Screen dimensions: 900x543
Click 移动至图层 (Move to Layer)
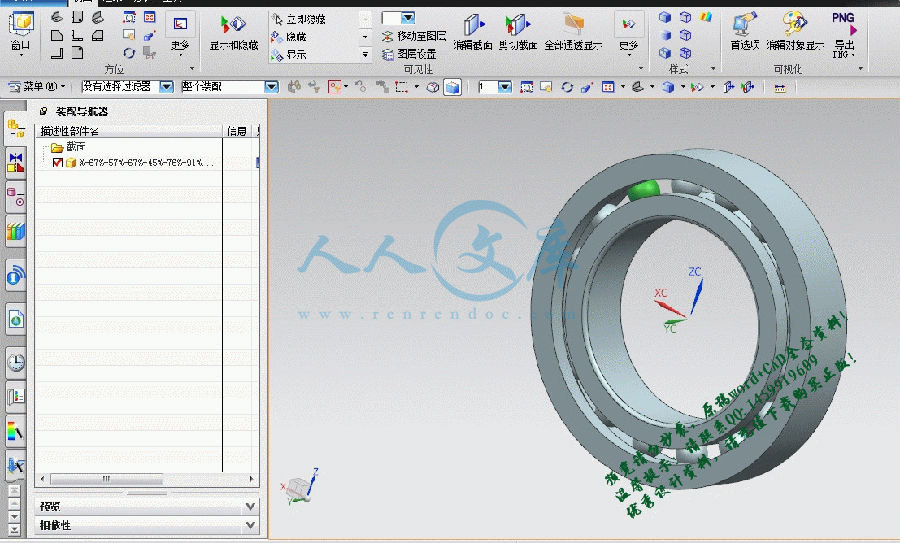pos(414,36)
